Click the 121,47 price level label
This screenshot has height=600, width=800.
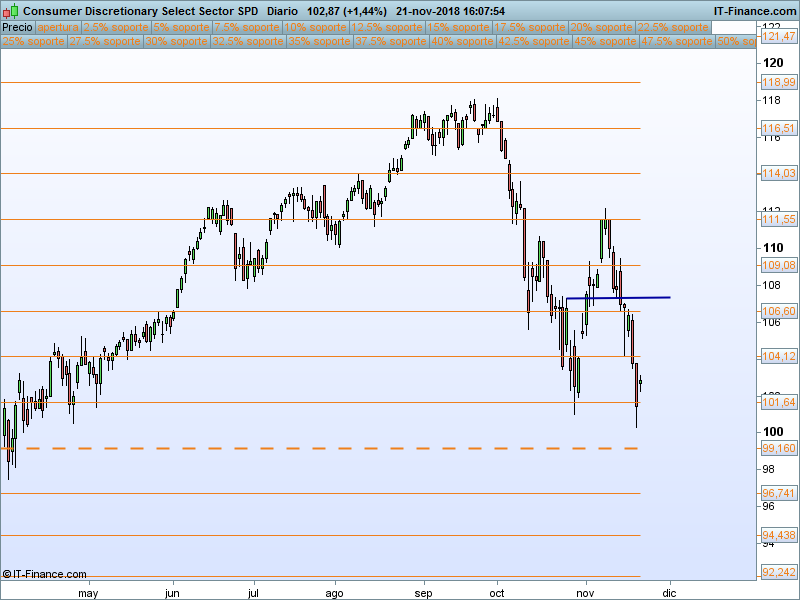pos(778,36)
